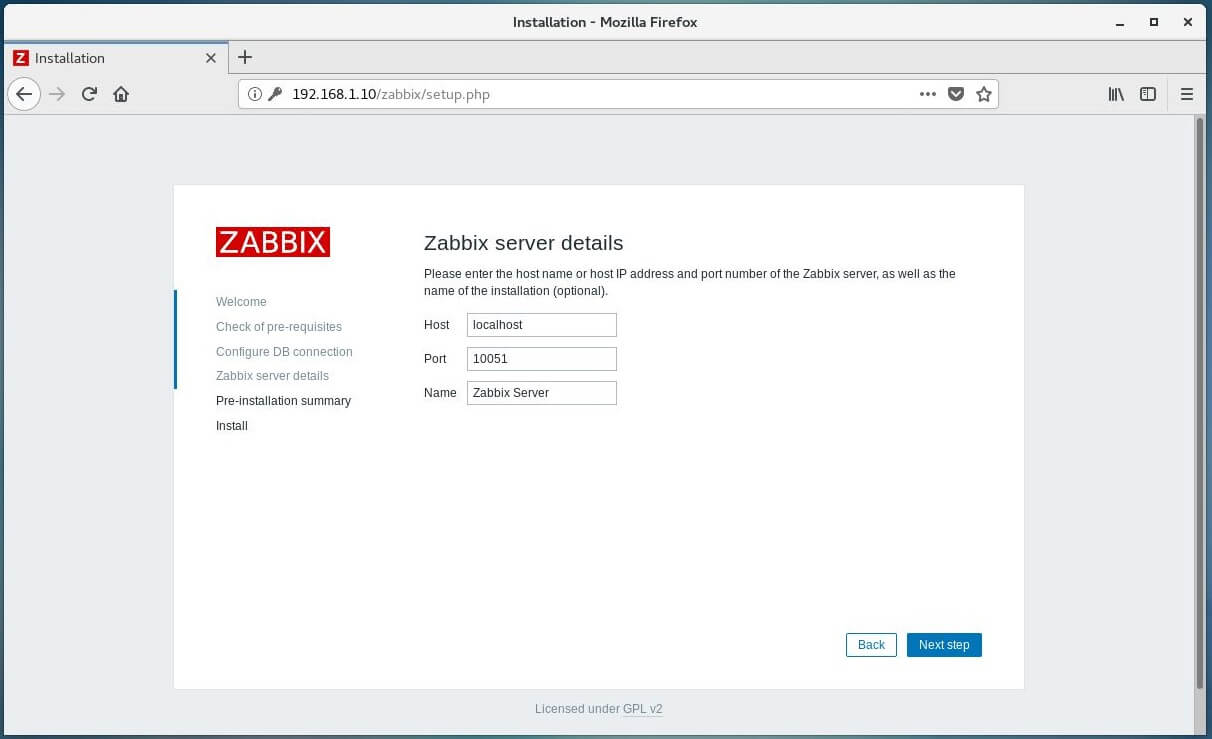Click the Back navigation arrow in Firefox
Screen dimensions: 1212x739
click(24, 94)
